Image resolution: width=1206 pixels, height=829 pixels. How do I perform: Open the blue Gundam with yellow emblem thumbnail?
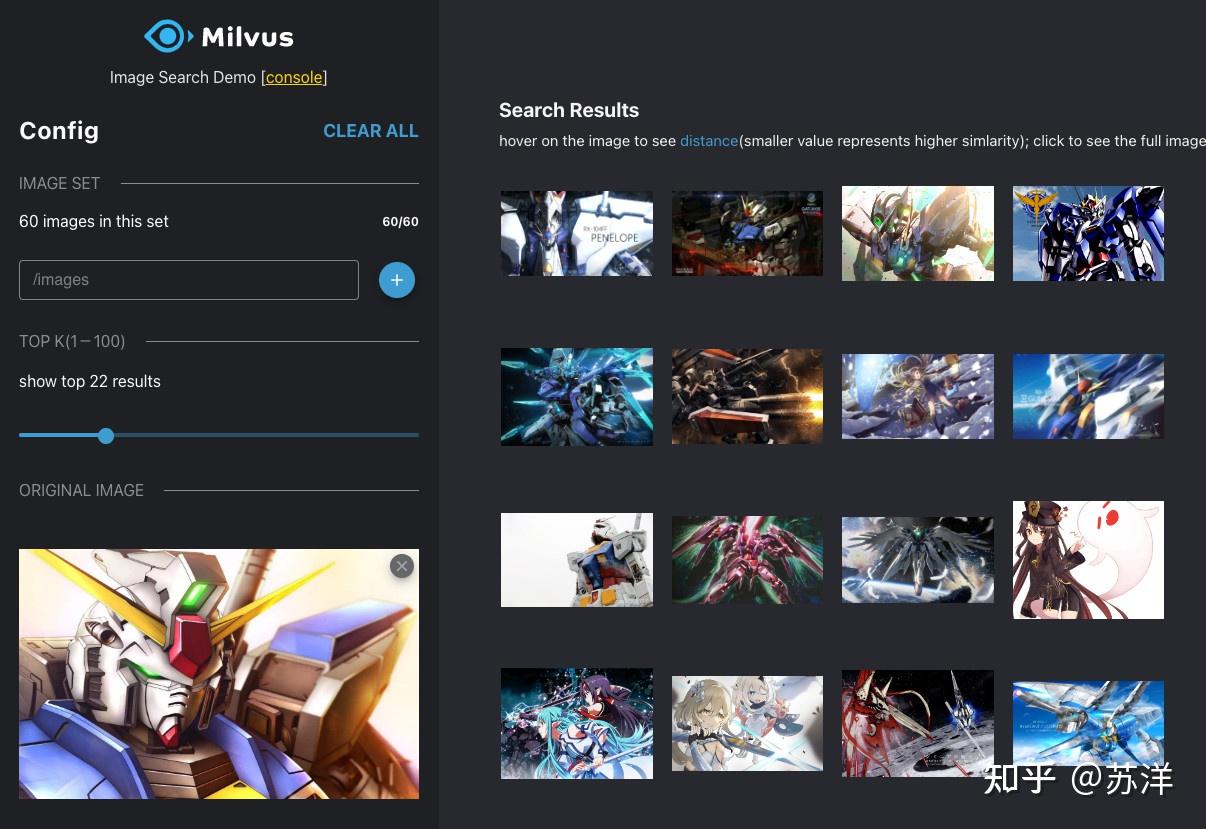[x=1088, y=233]
